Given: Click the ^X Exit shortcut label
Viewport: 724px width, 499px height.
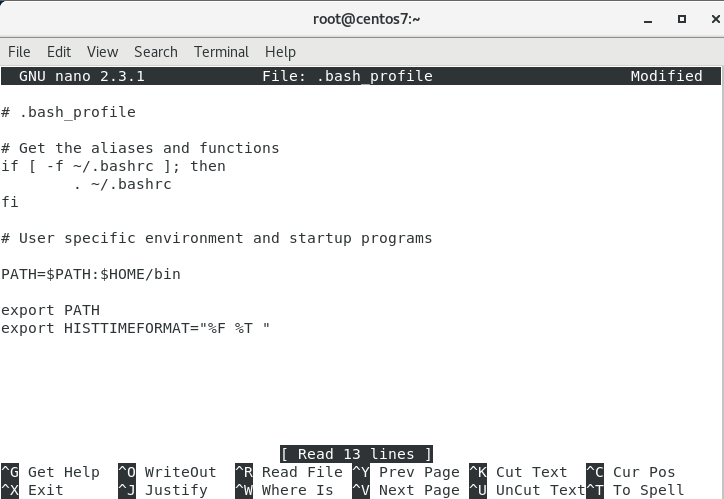Looking at the screenshot, I should click(x=33, y=490).
